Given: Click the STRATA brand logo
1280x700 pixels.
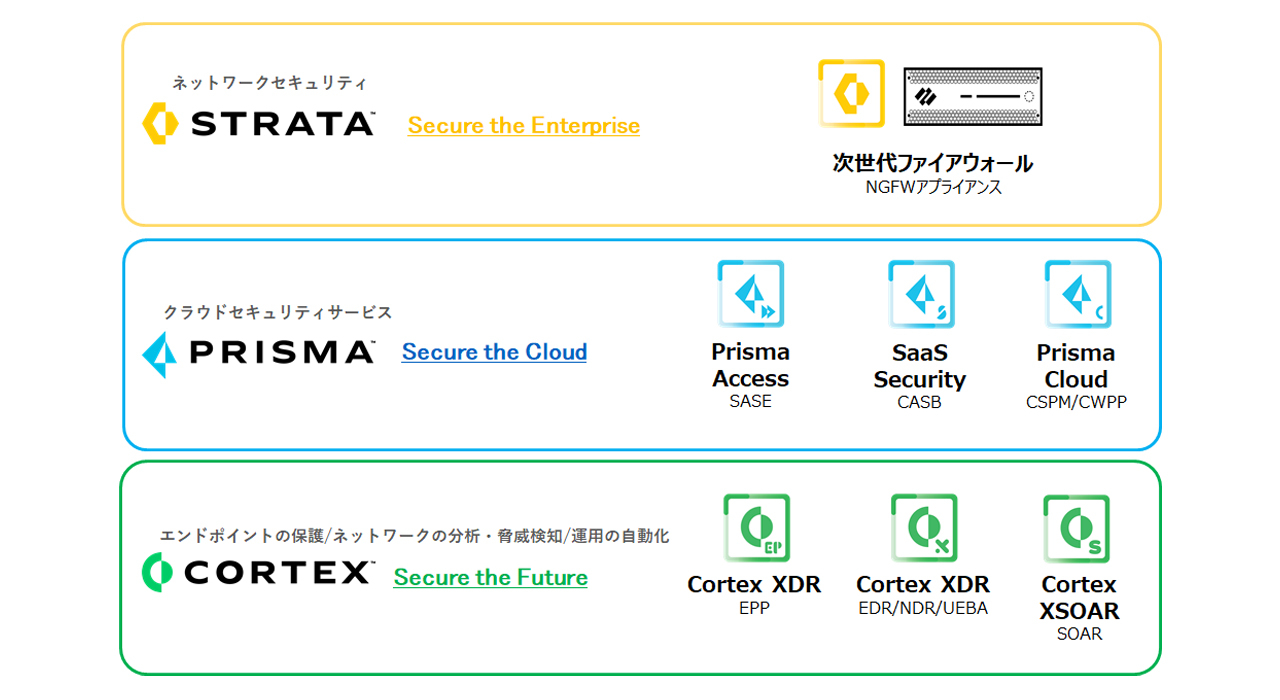Looking at the screenshot, I should [258, 123].
